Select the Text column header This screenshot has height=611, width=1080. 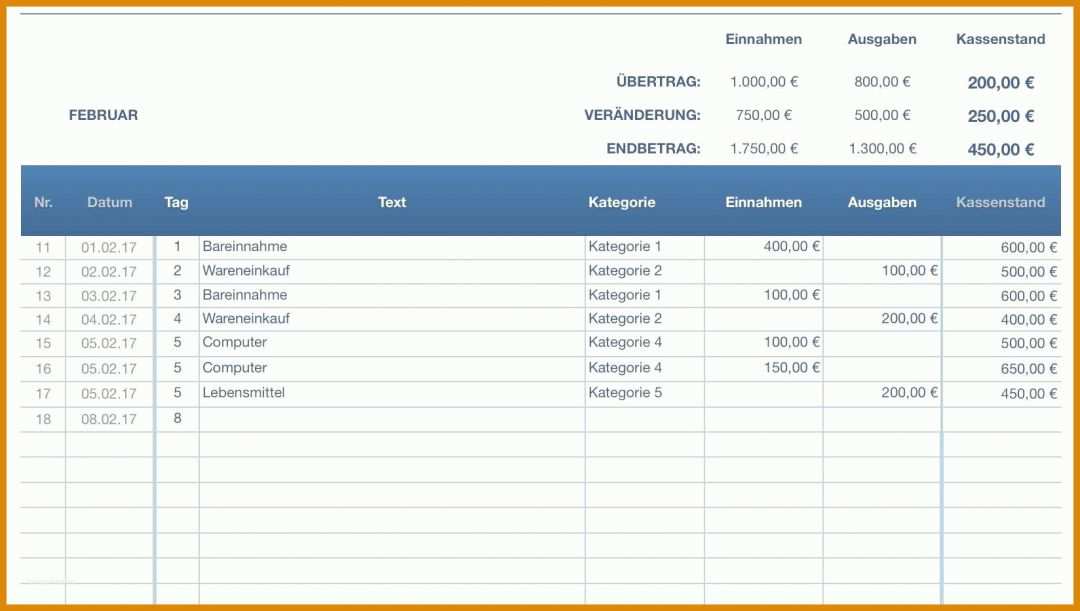392,202
